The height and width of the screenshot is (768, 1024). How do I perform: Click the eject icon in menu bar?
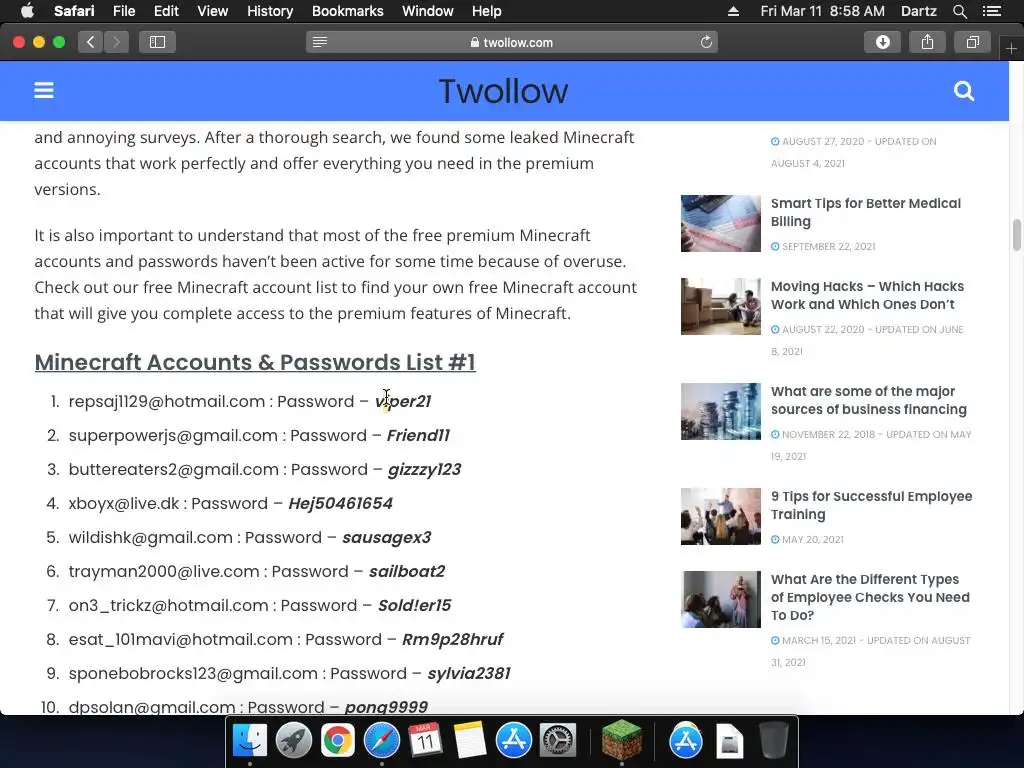[733, 11]
